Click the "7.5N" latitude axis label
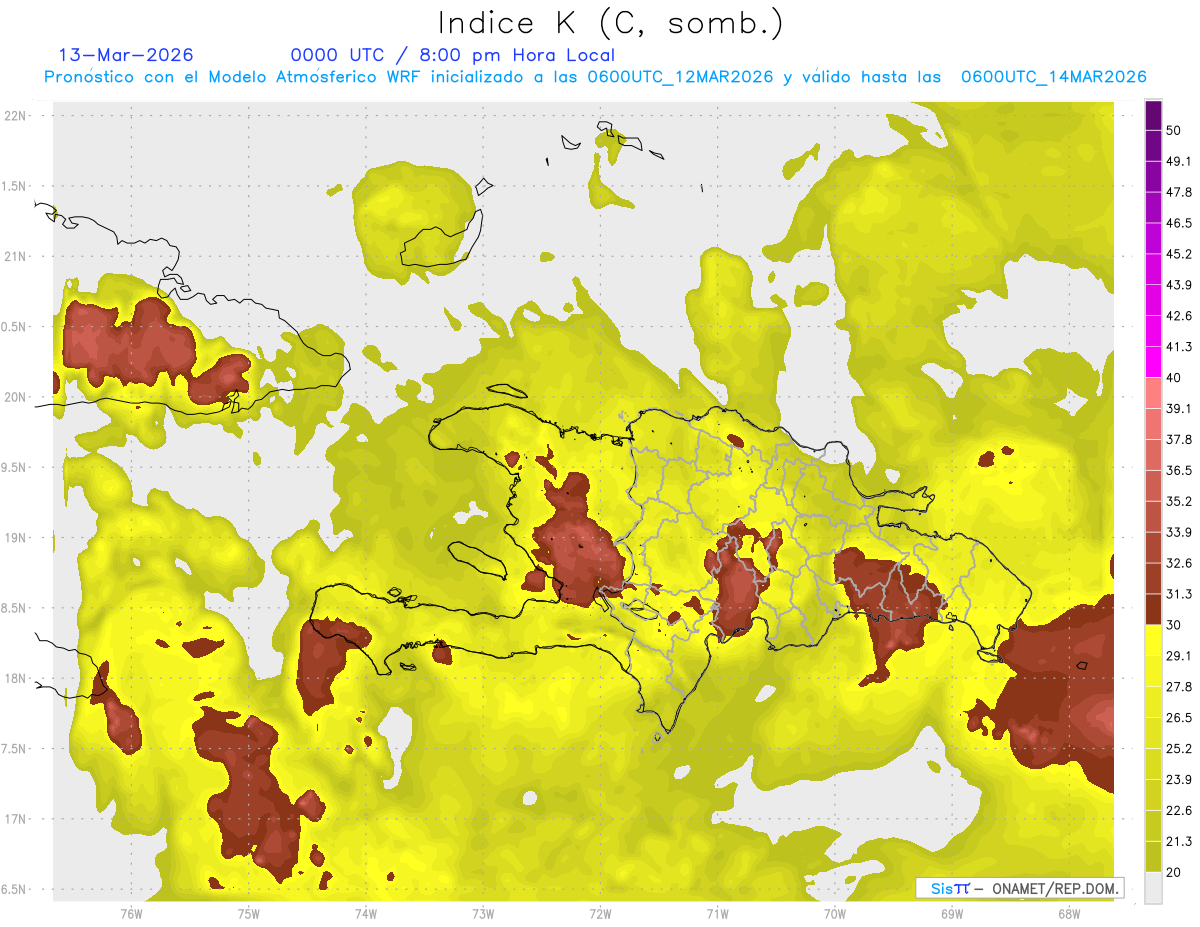 coord(14,749)
